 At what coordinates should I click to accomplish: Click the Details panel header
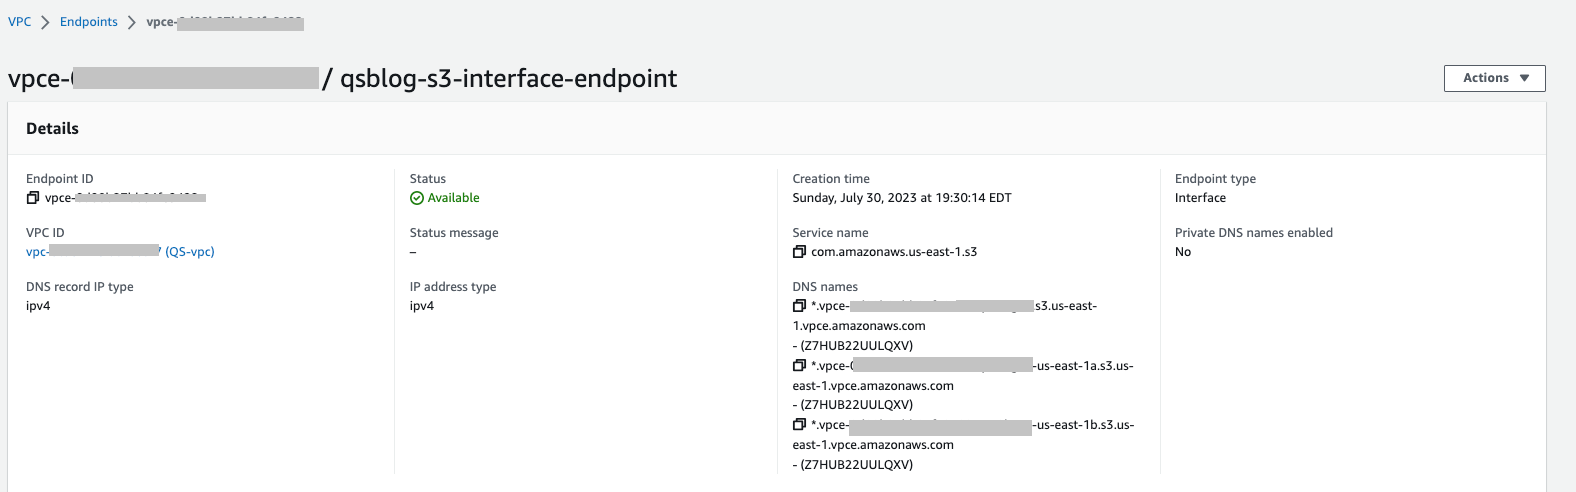[x=52, y=128]
